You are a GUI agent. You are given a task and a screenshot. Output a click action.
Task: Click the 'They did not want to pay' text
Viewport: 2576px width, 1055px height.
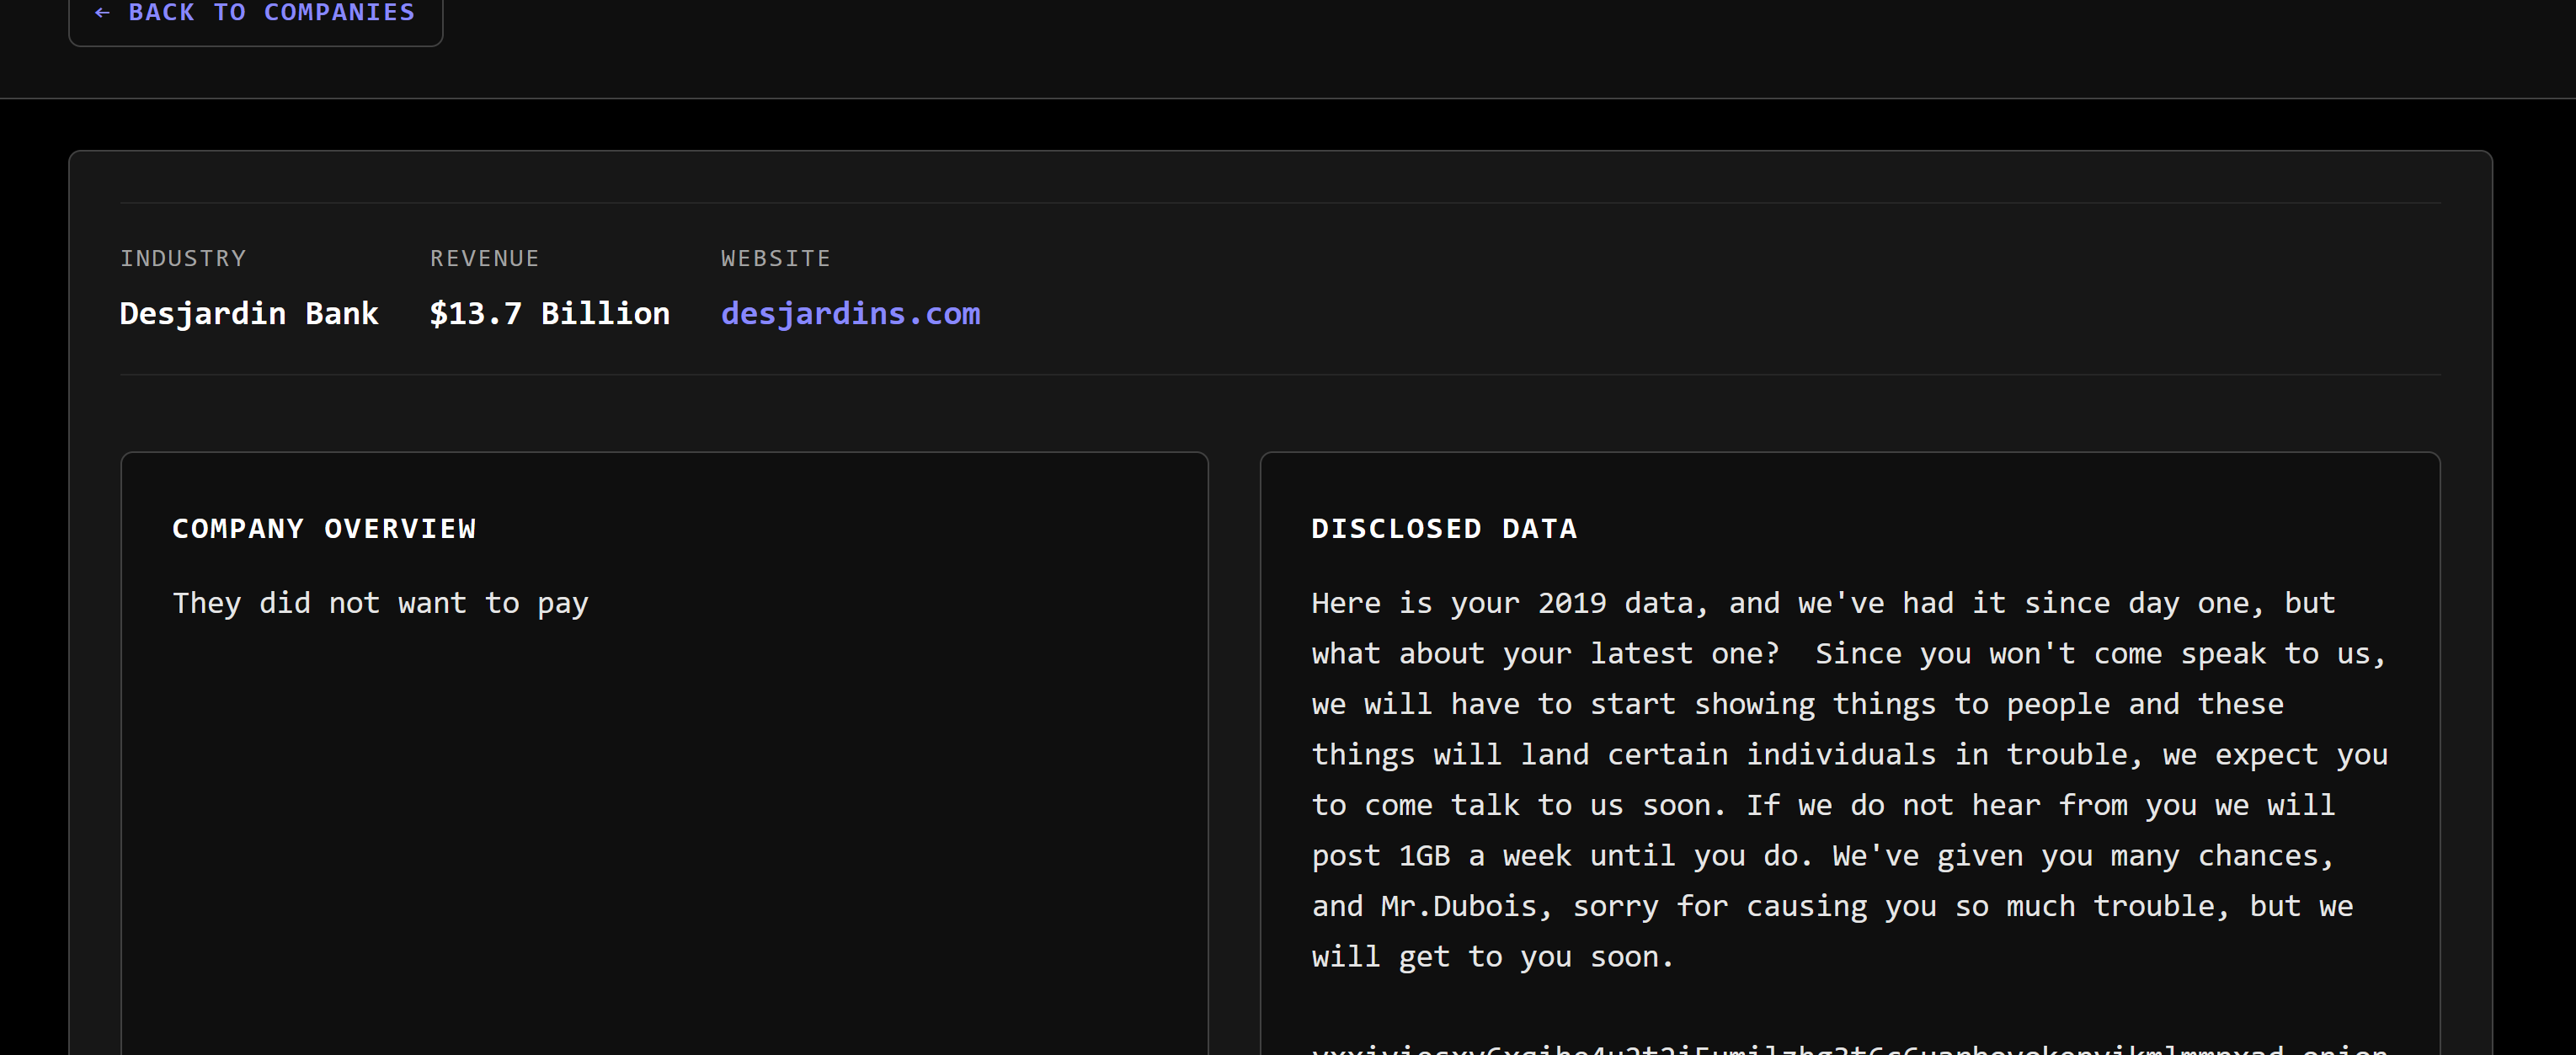[x=380, y=603]
